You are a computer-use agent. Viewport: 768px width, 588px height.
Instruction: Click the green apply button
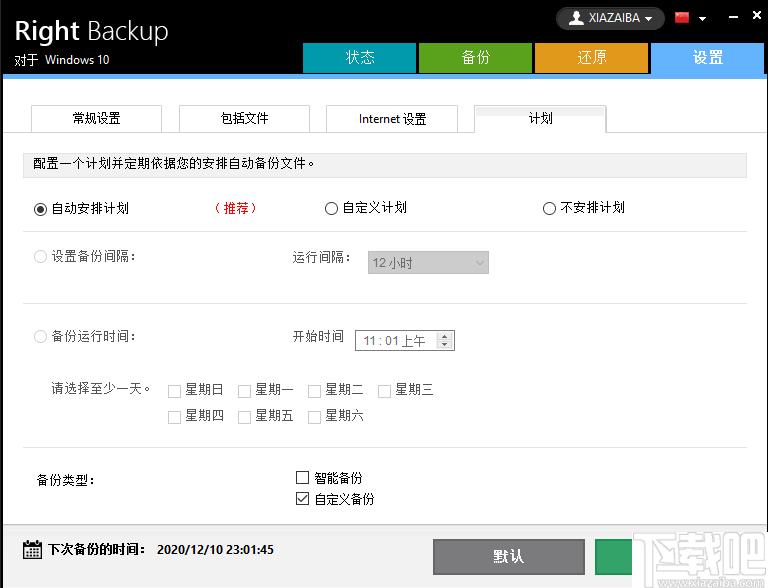pyautogui.click(x=614, y=557)
